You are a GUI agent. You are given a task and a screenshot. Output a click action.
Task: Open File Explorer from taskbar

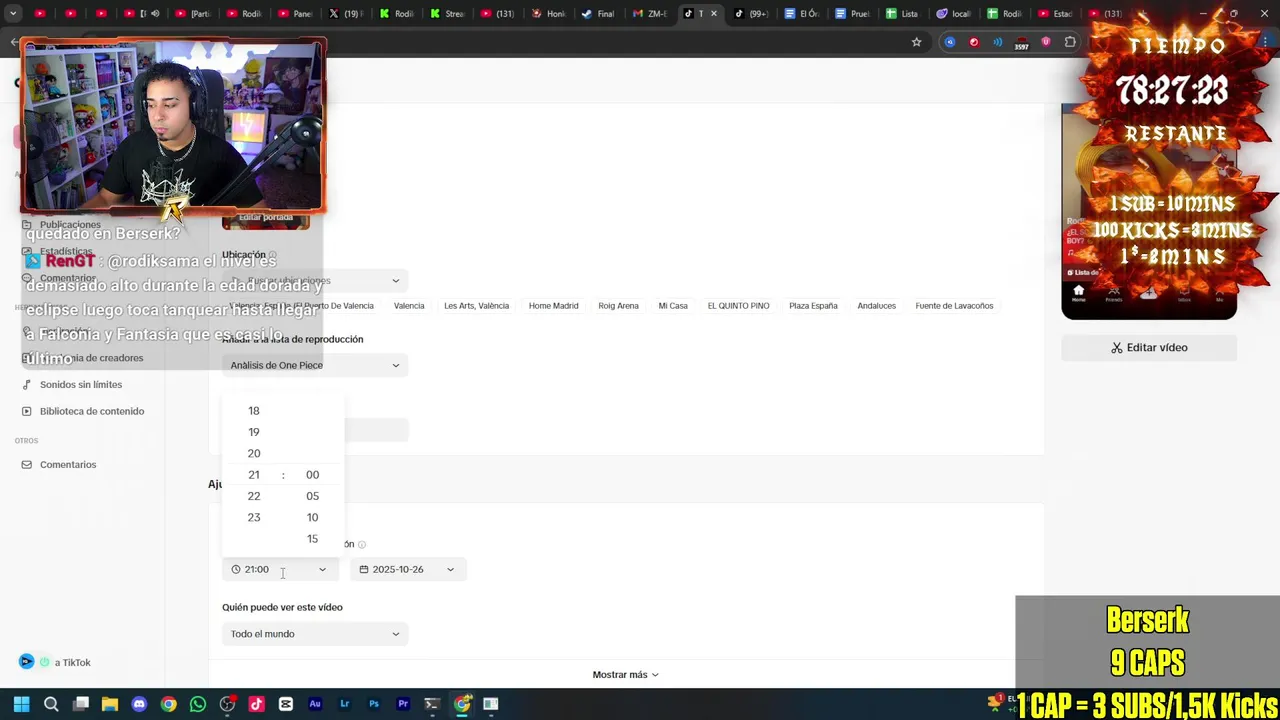click(x=110, y=704)
